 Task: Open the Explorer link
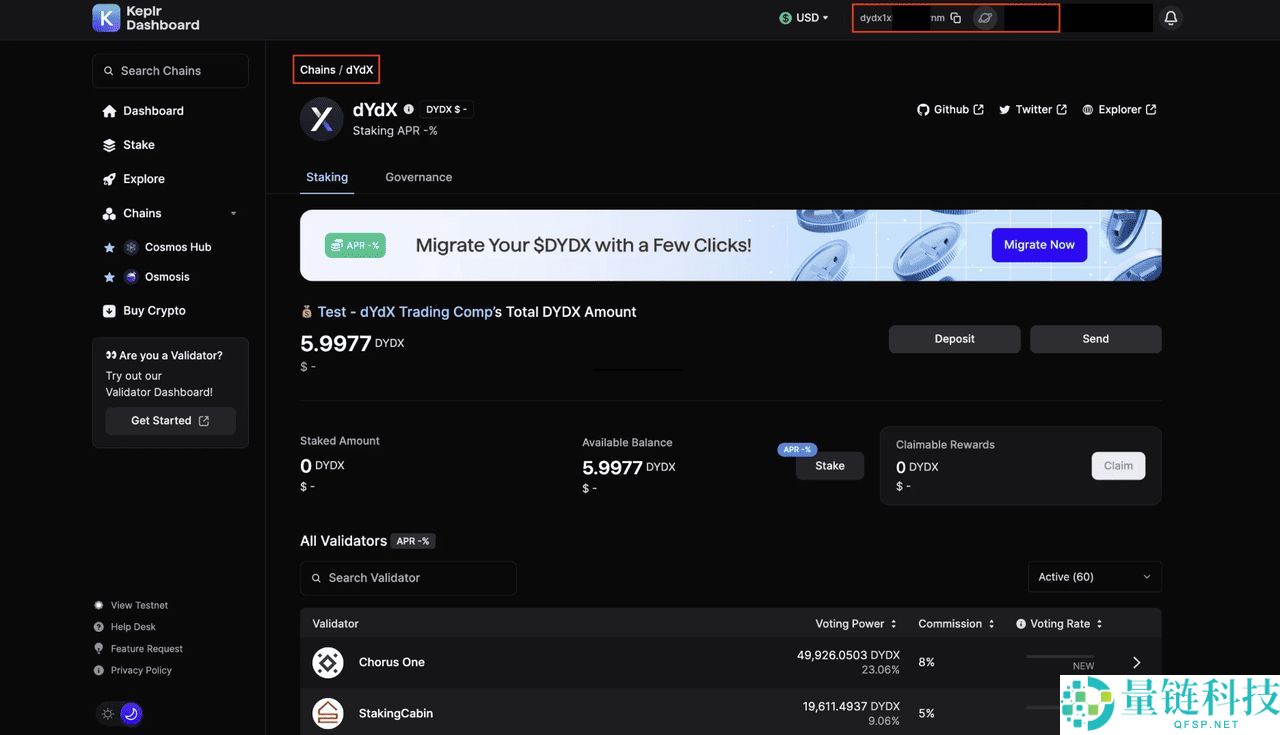(1119, 110)
